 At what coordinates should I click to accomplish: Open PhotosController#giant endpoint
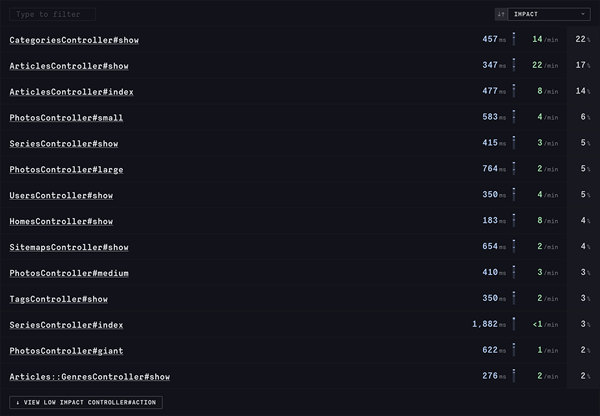66,351
